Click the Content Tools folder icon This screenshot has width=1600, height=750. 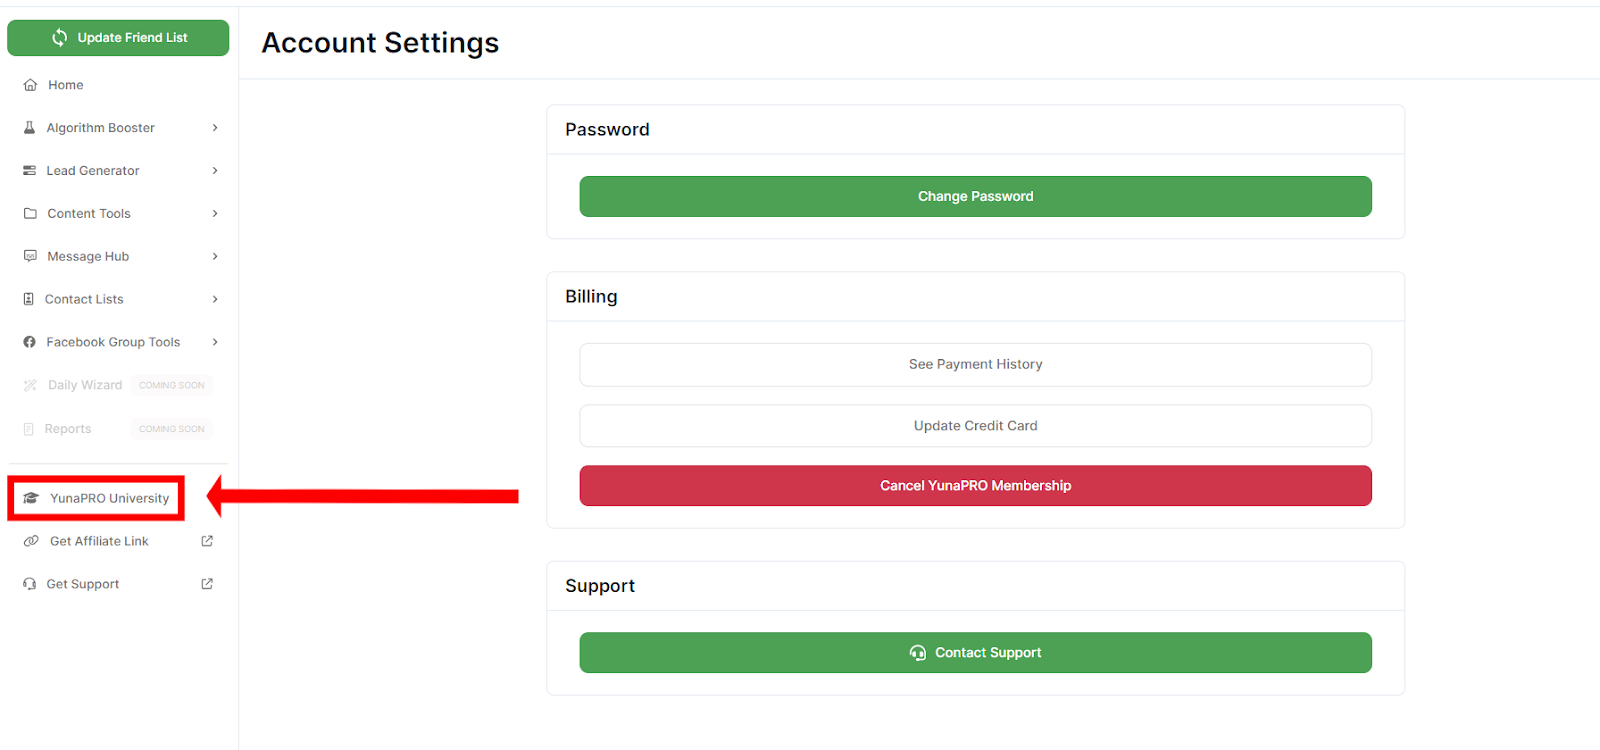click(30, 214)
